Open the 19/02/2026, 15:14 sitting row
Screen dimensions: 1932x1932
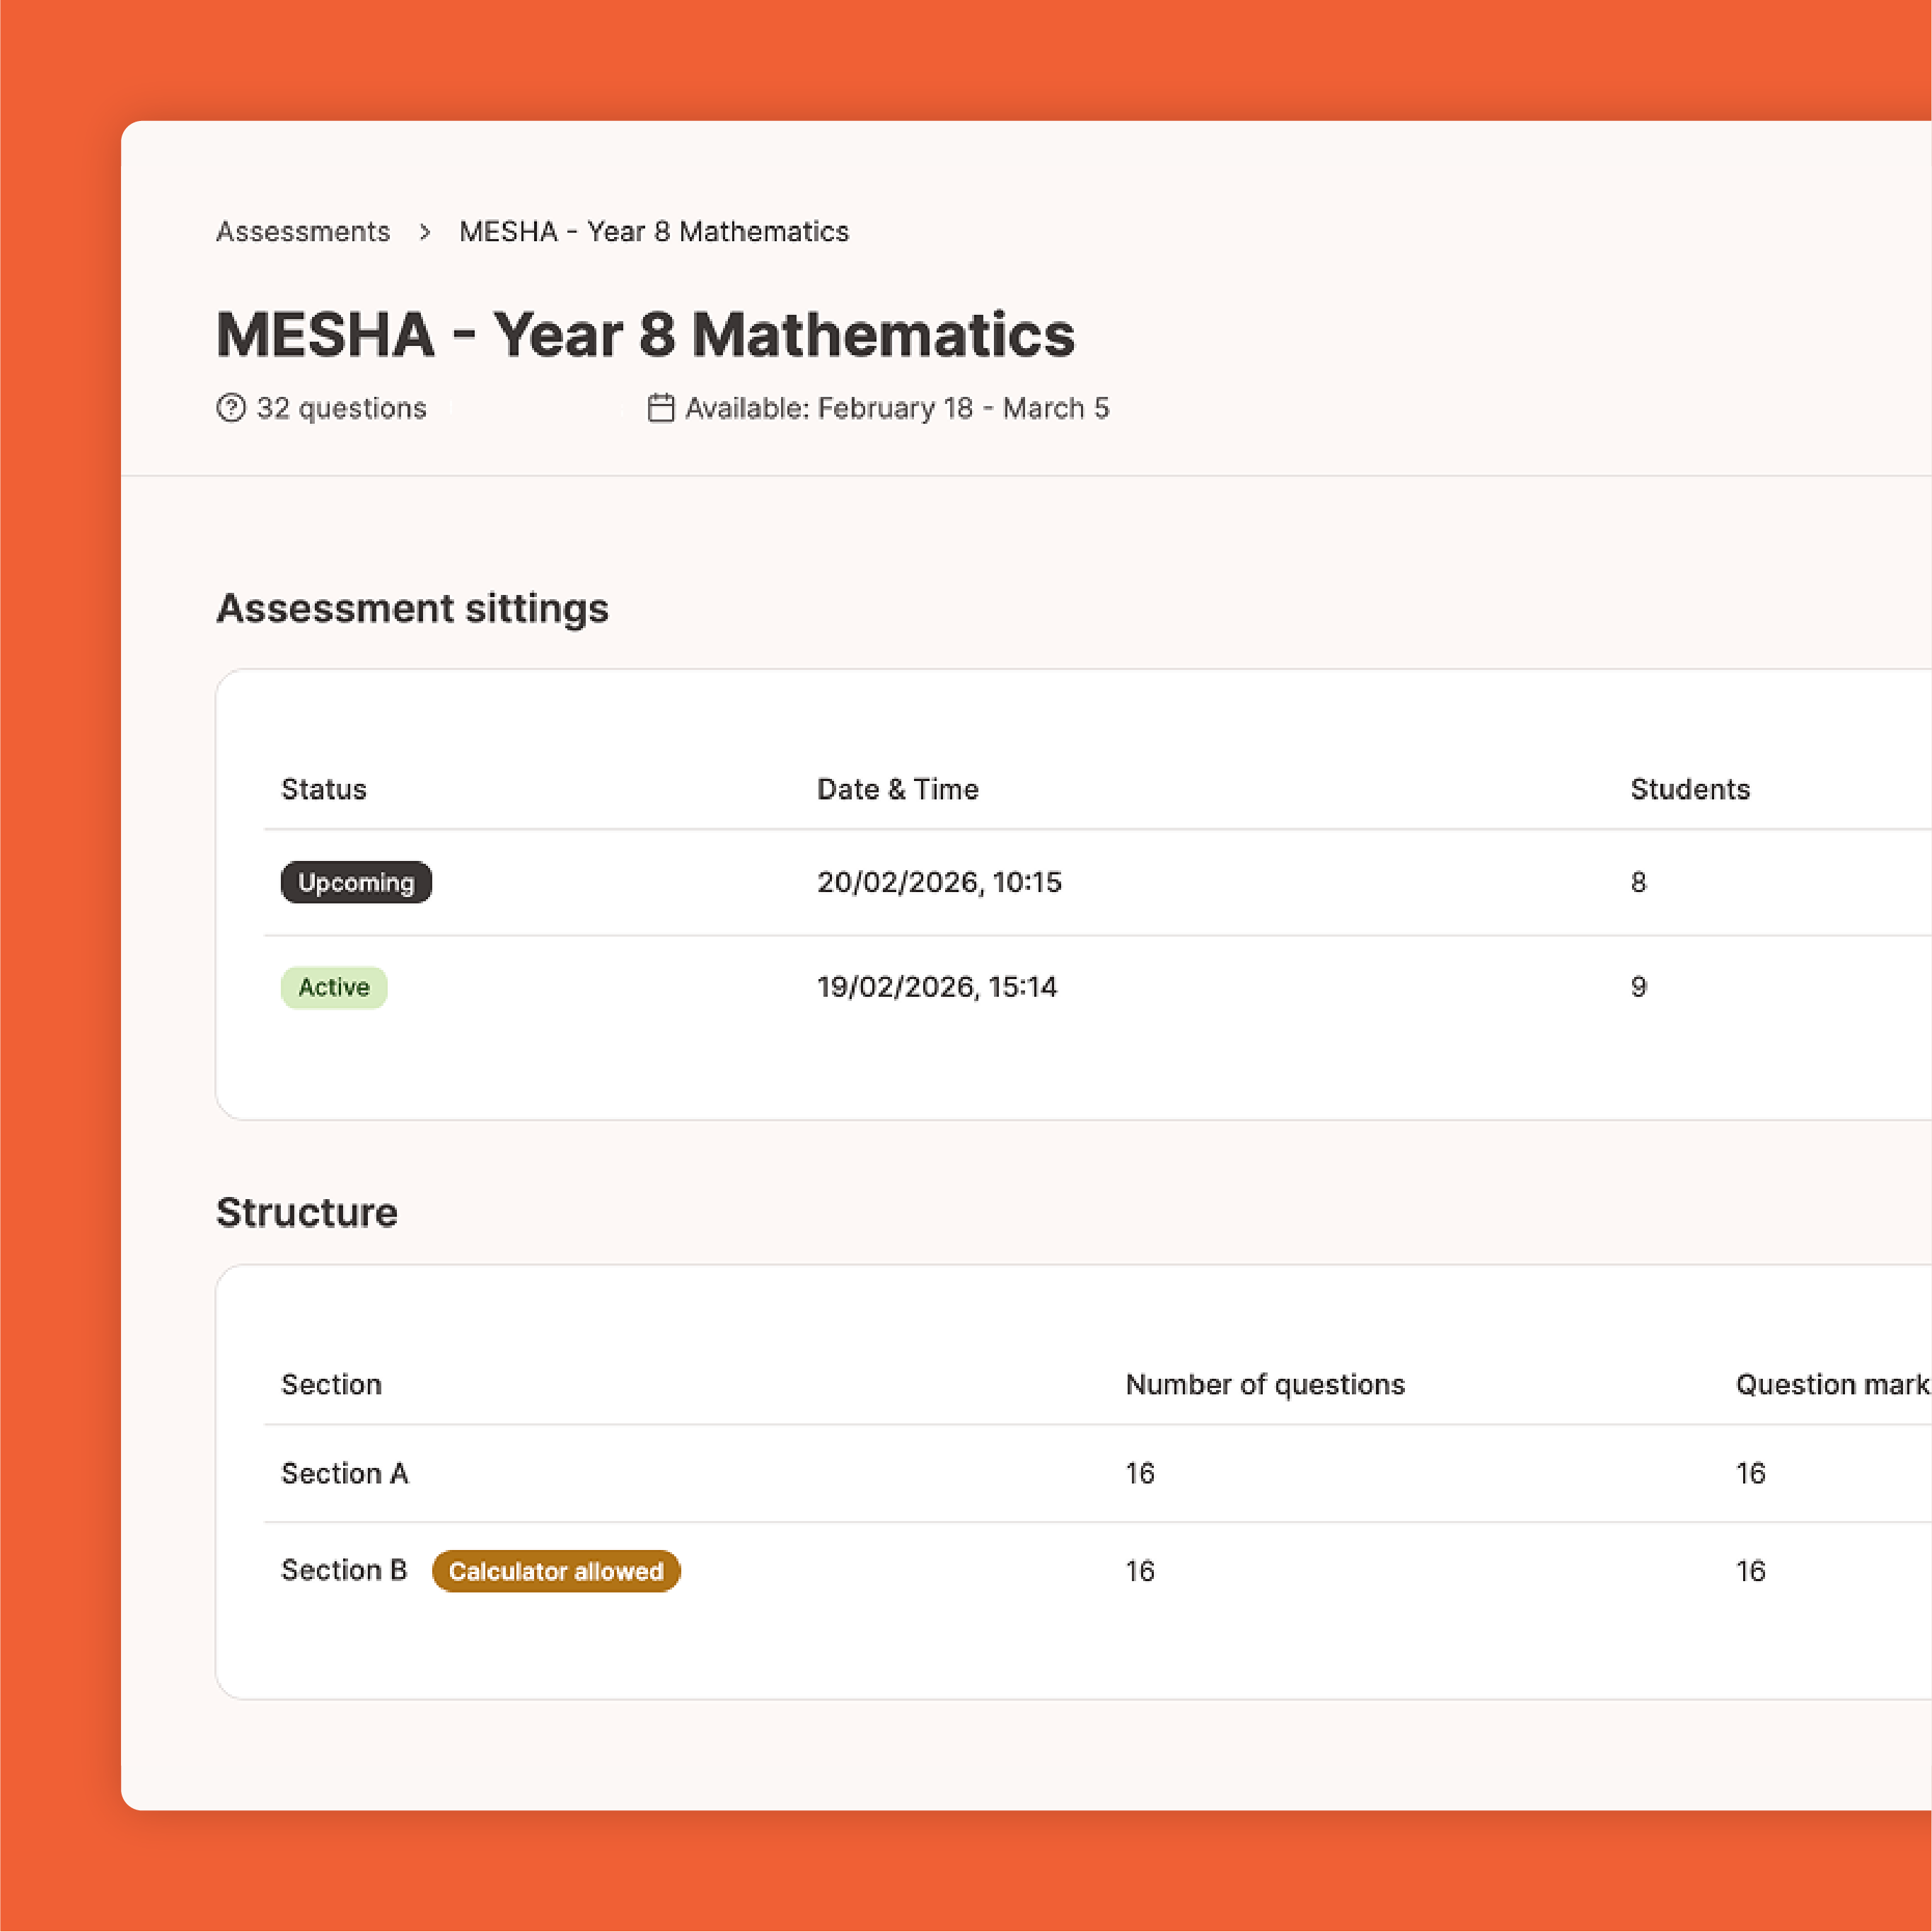coord(937,987)
